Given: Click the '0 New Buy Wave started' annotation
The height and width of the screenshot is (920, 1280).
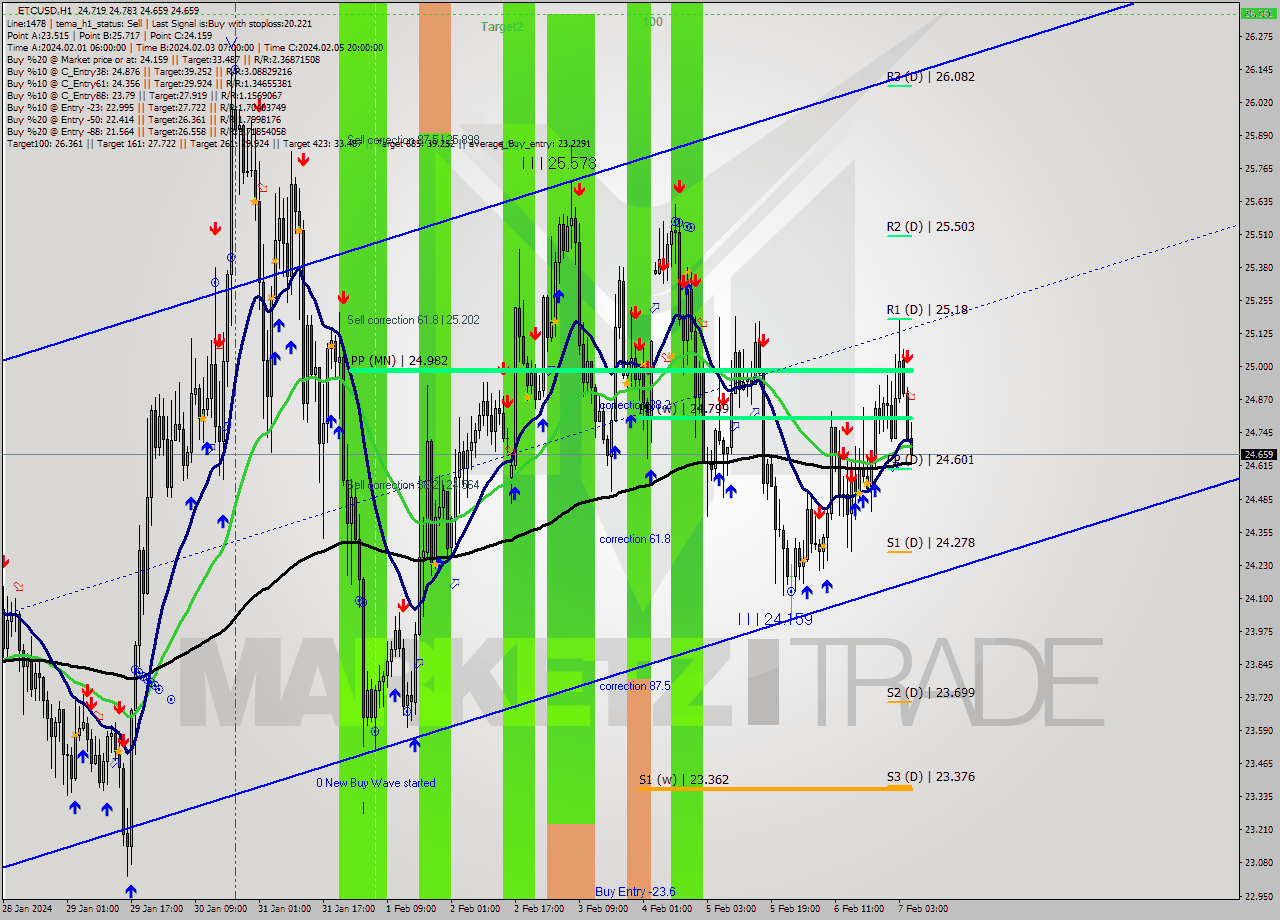Looking at the screenshot, I should pyautogui.click(x=376, y=783).
